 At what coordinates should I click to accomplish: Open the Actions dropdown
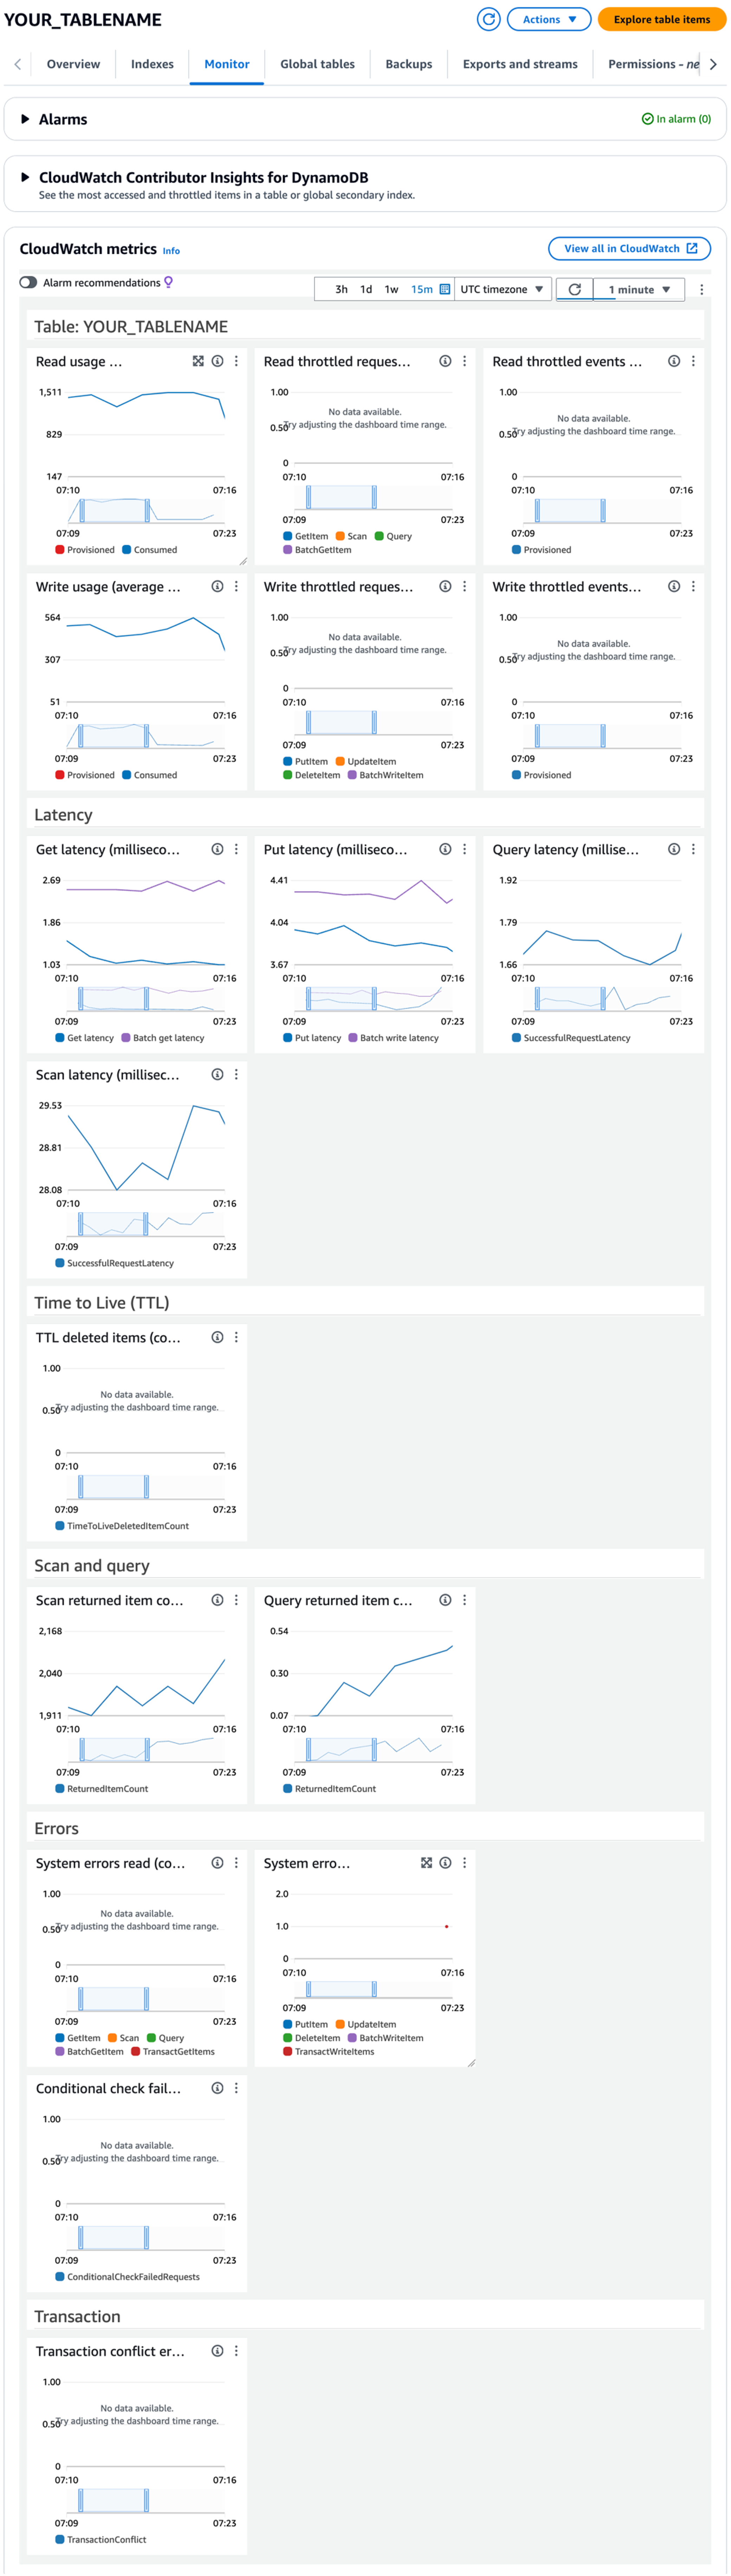[x=548, y=19]
